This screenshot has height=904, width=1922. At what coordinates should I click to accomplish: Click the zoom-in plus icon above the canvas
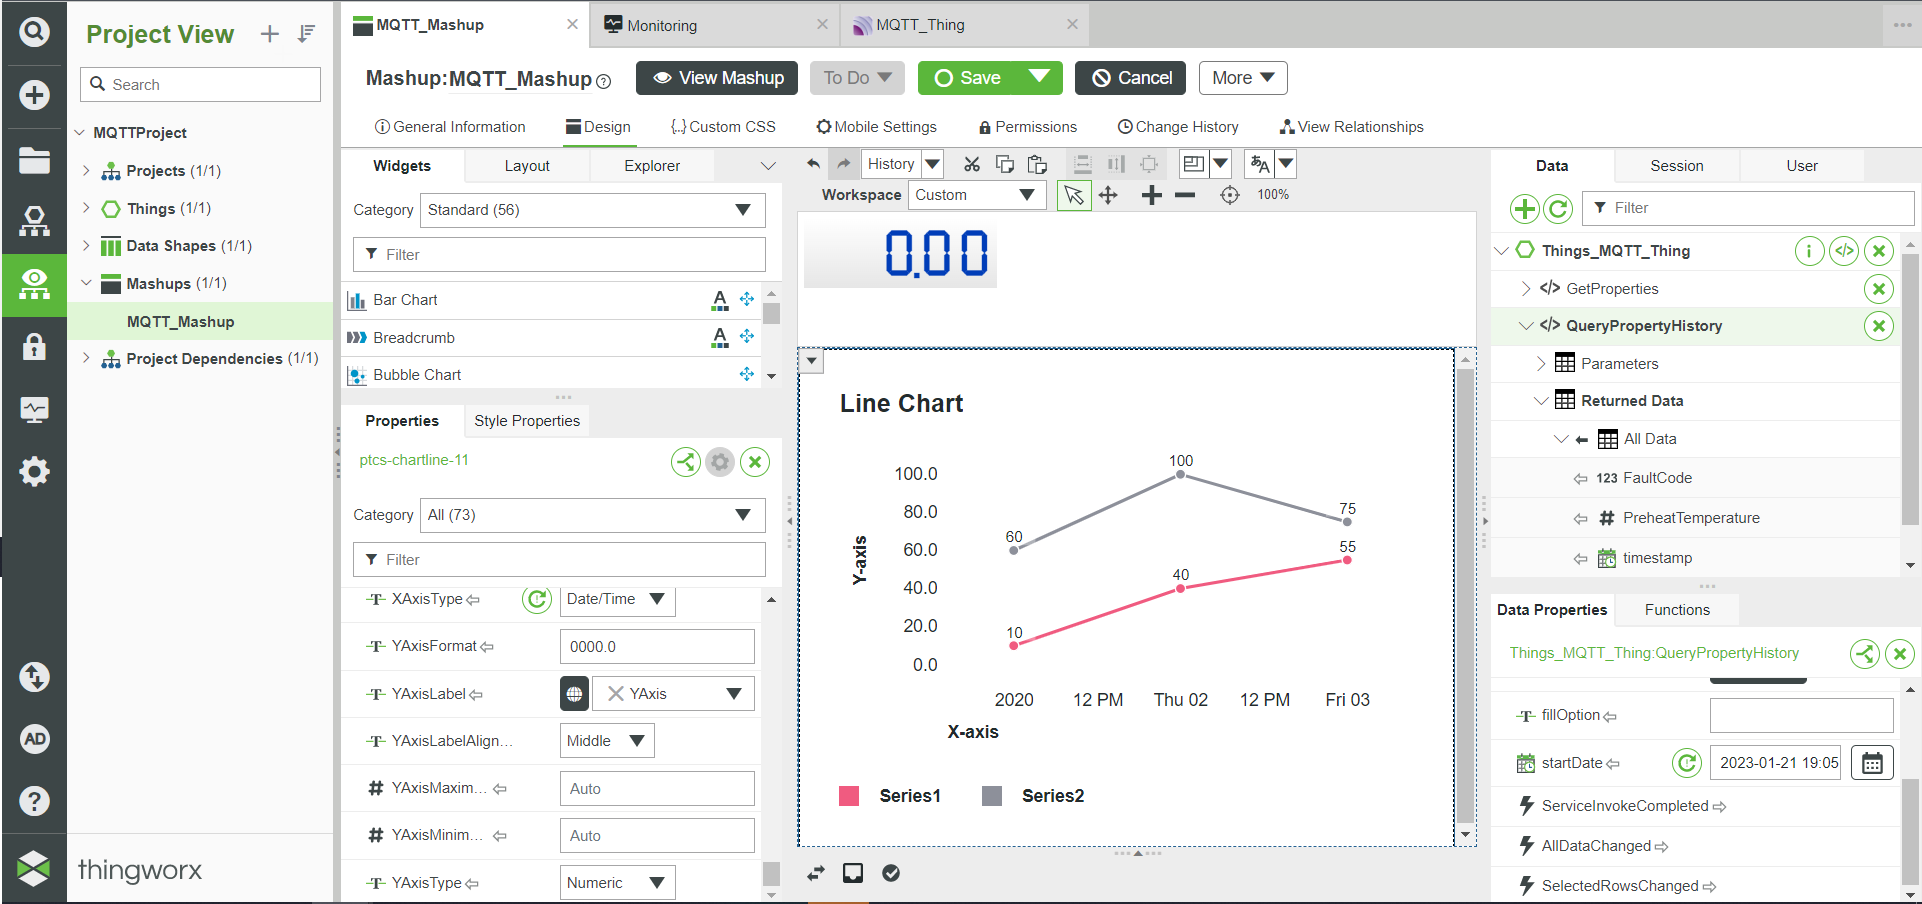click(x=1151, y=195)
